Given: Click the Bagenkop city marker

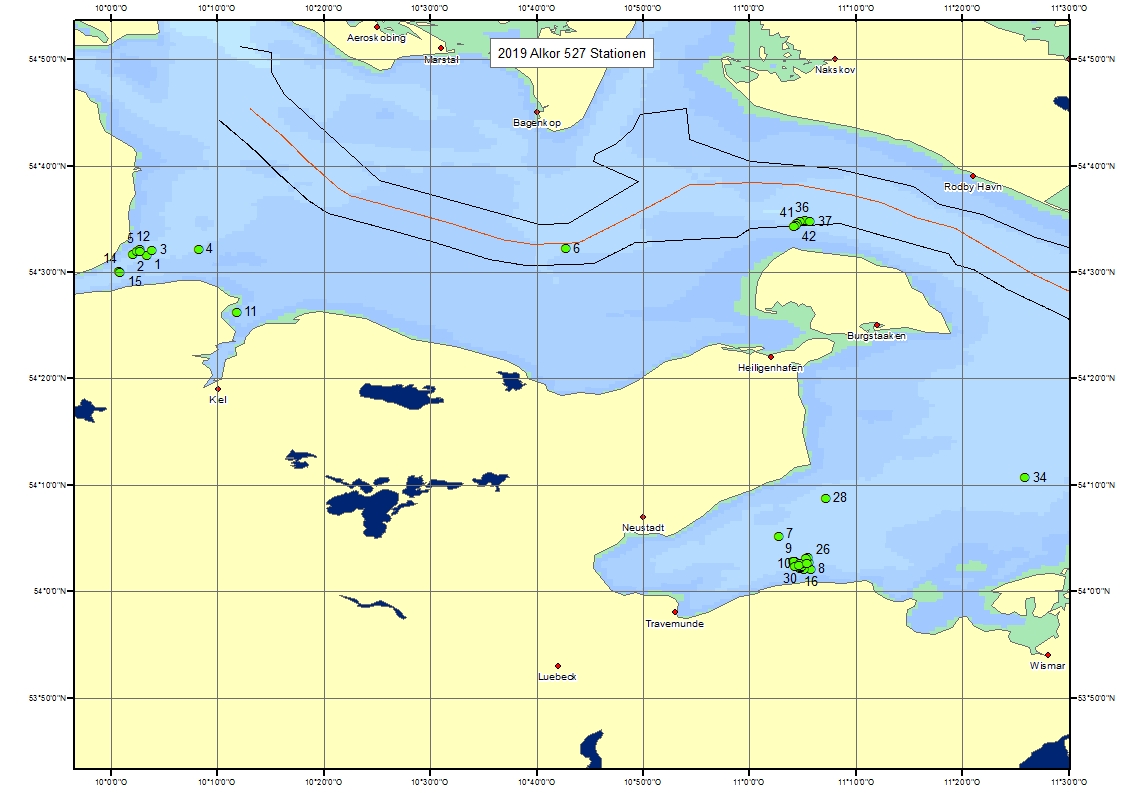Looking at the screenshot, I should pyautogui.click(x=537, y=112).
